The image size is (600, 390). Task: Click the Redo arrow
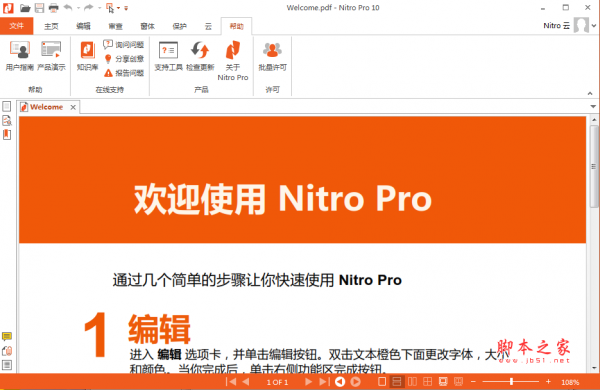click(x=89, y=8)
